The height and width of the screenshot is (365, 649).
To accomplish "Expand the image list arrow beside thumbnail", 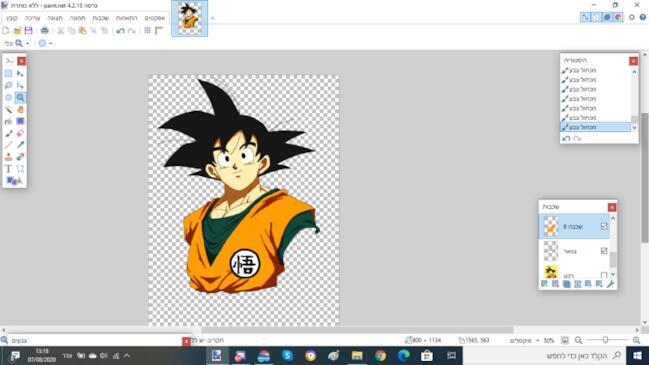I will pos(212,18).
